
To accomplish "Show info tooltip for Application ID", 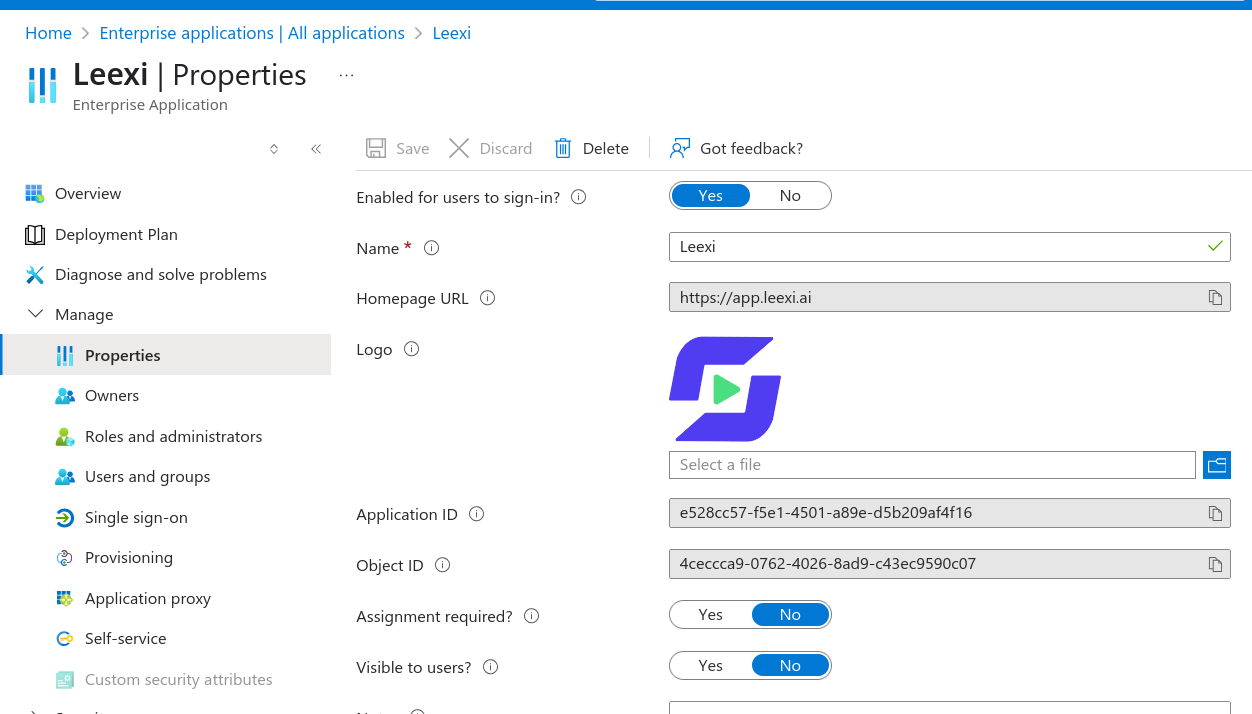I will click(x=477, y=514).
